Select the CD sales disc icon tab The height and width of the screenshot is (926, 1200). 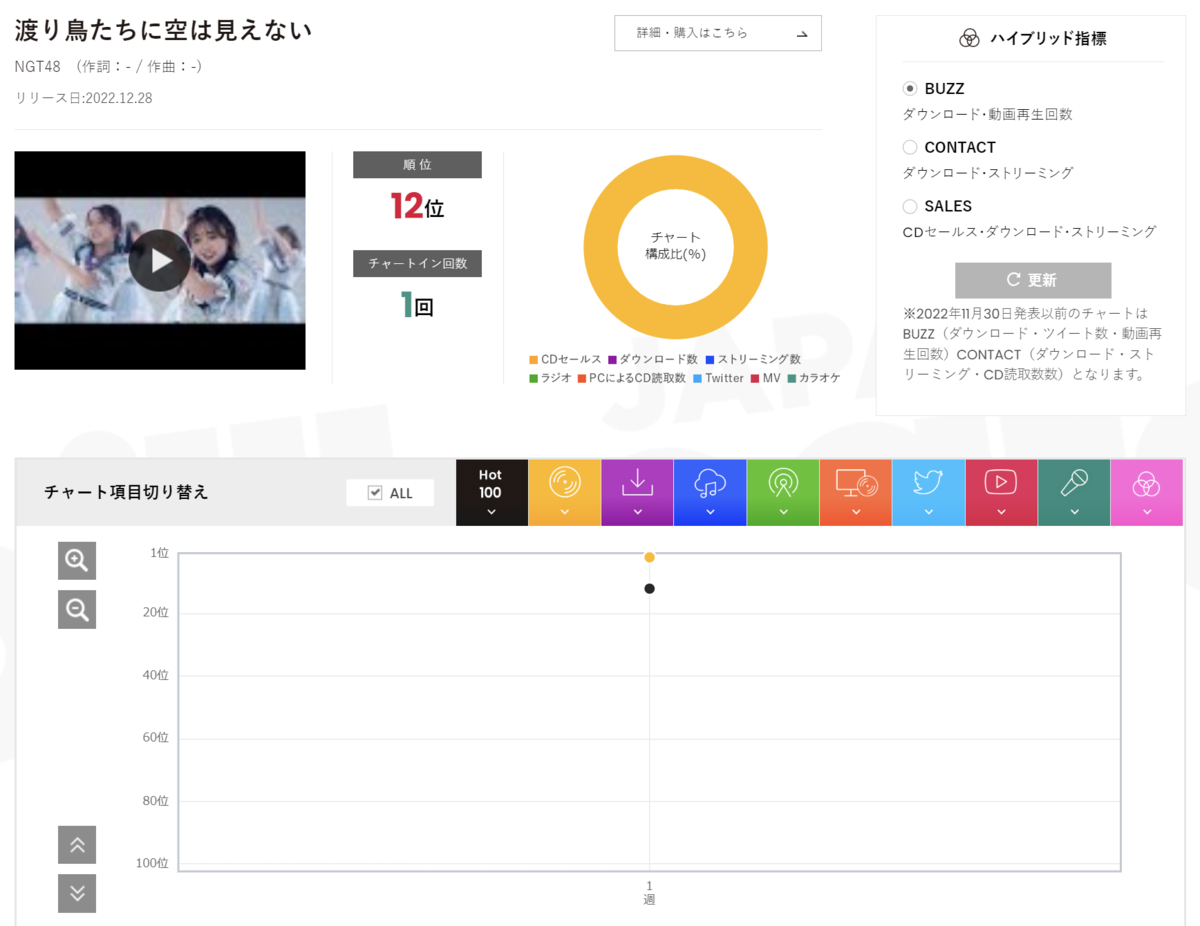point(565,492)
